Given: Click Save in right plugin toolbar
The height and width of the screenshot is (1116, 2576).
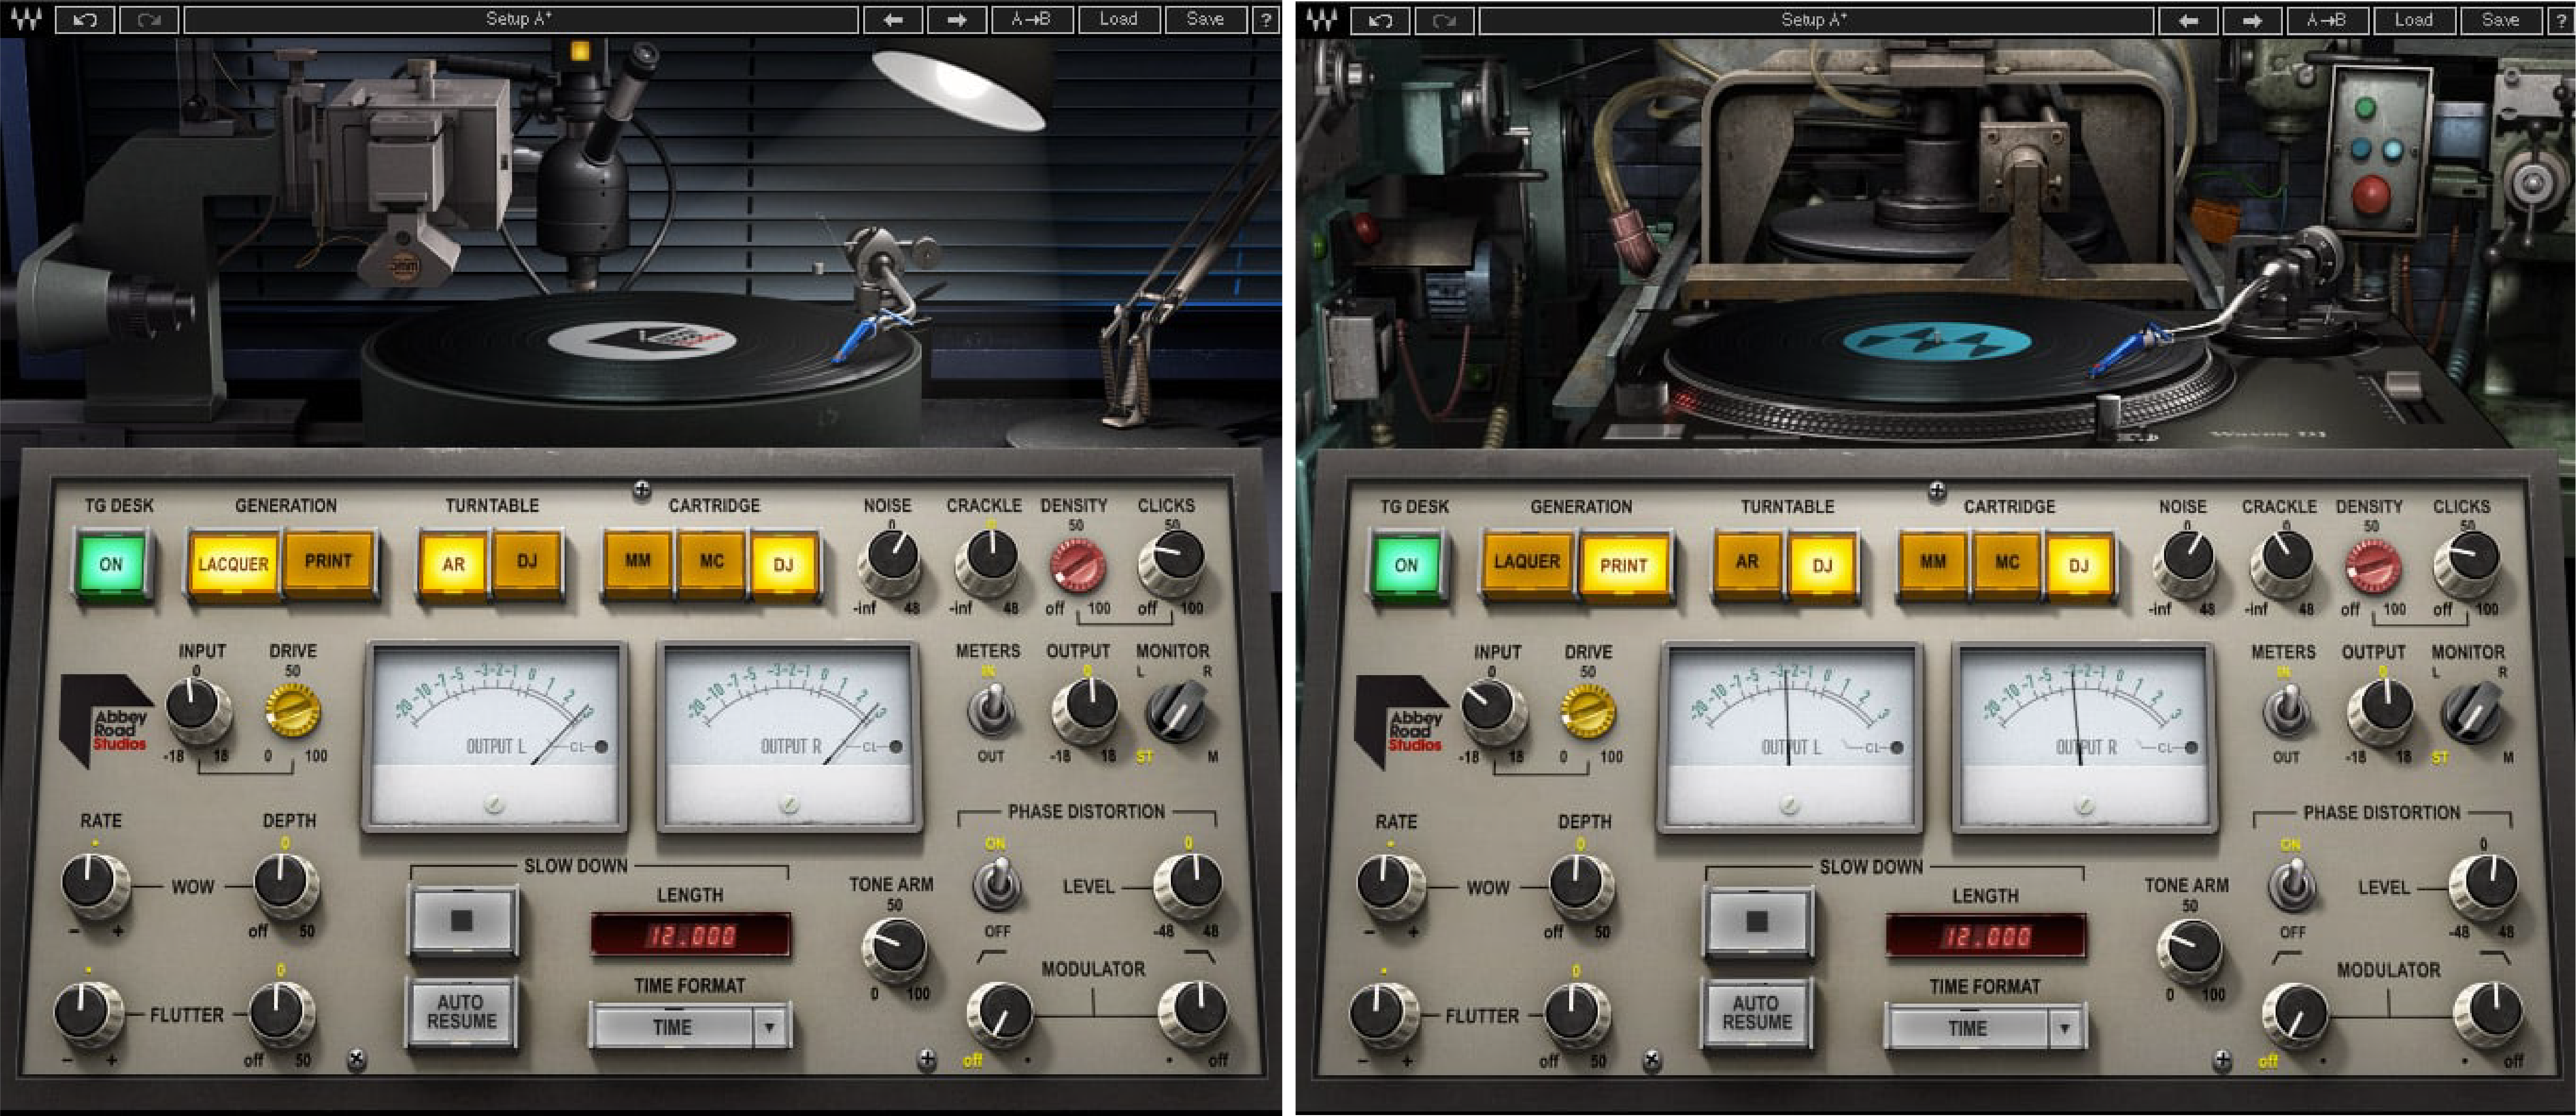Looking at the screenshot, I should tap(2501, 19).
